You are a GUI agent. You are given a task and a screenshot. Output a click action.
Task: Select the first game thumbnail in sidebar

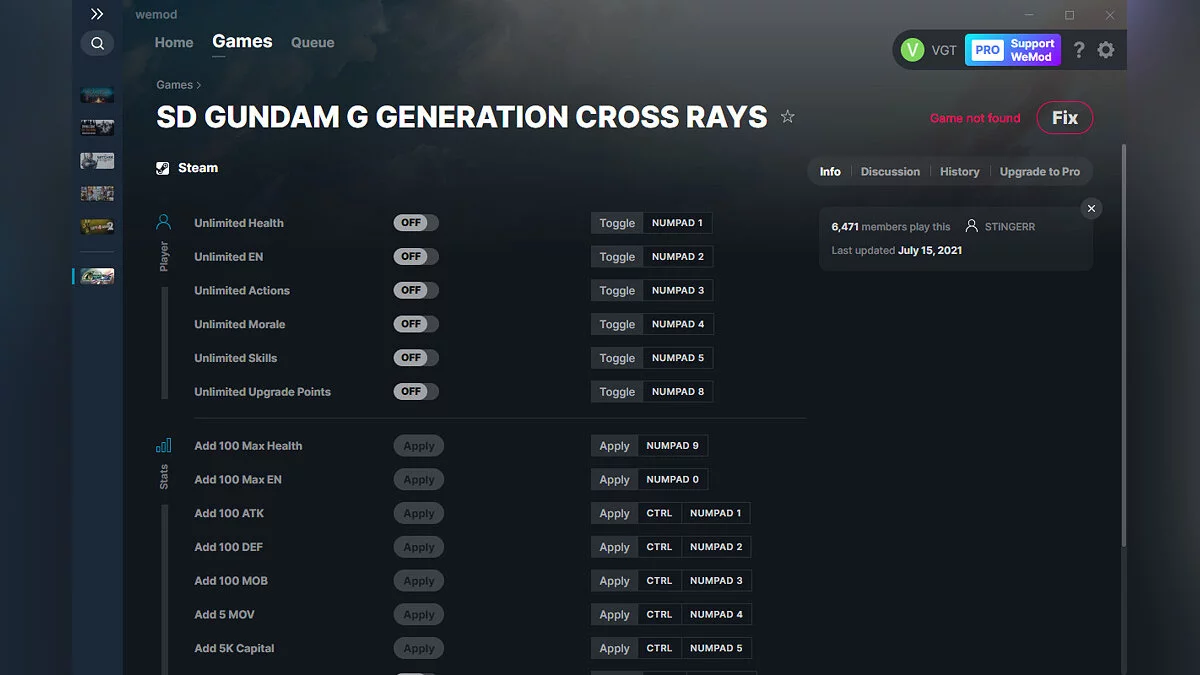click(97, 95)
